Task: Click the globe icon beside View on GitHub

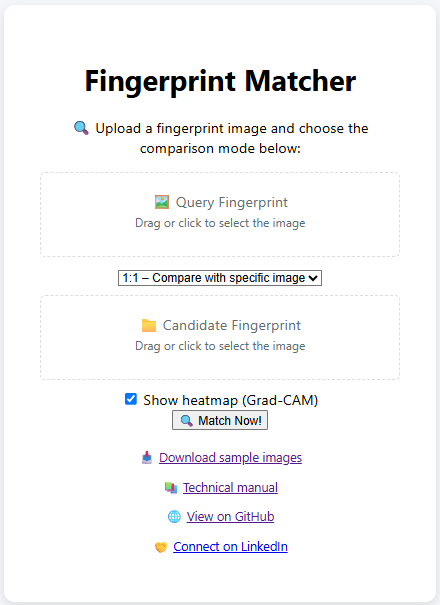Action: pyautogui.click(x=174, y=517)
